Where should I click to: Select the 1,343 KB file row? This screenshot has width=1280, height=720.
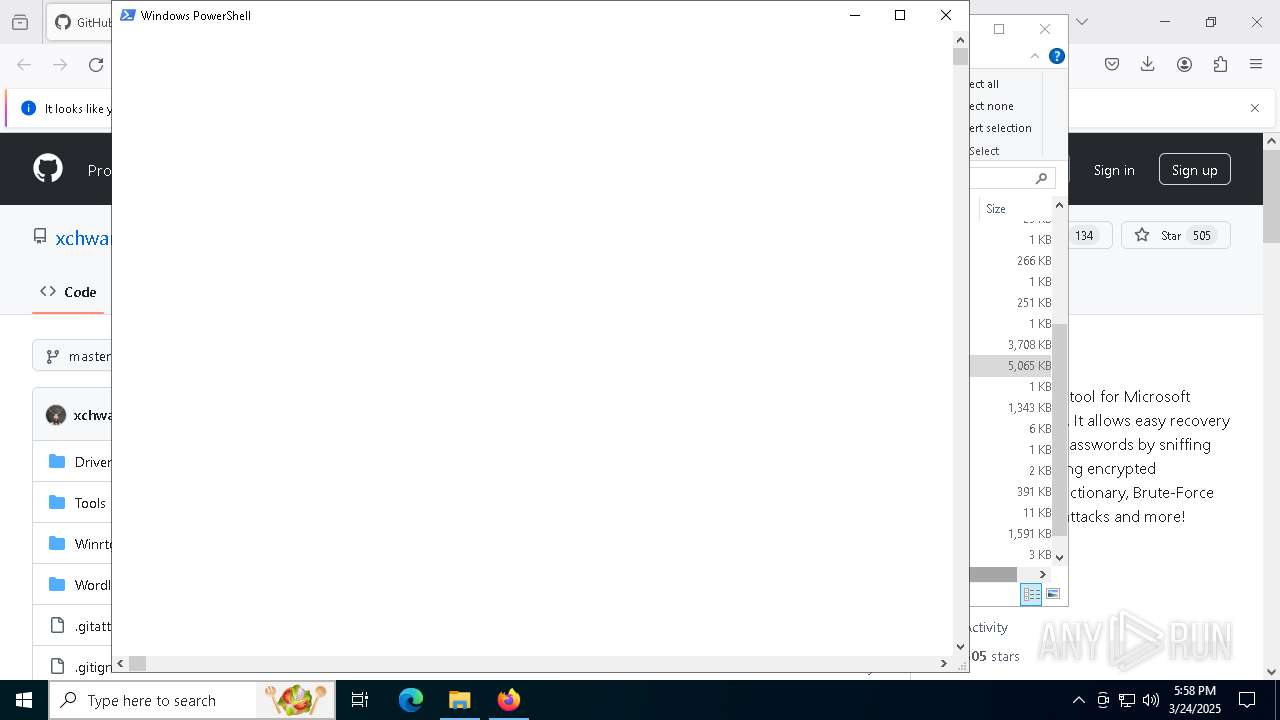1011,408
